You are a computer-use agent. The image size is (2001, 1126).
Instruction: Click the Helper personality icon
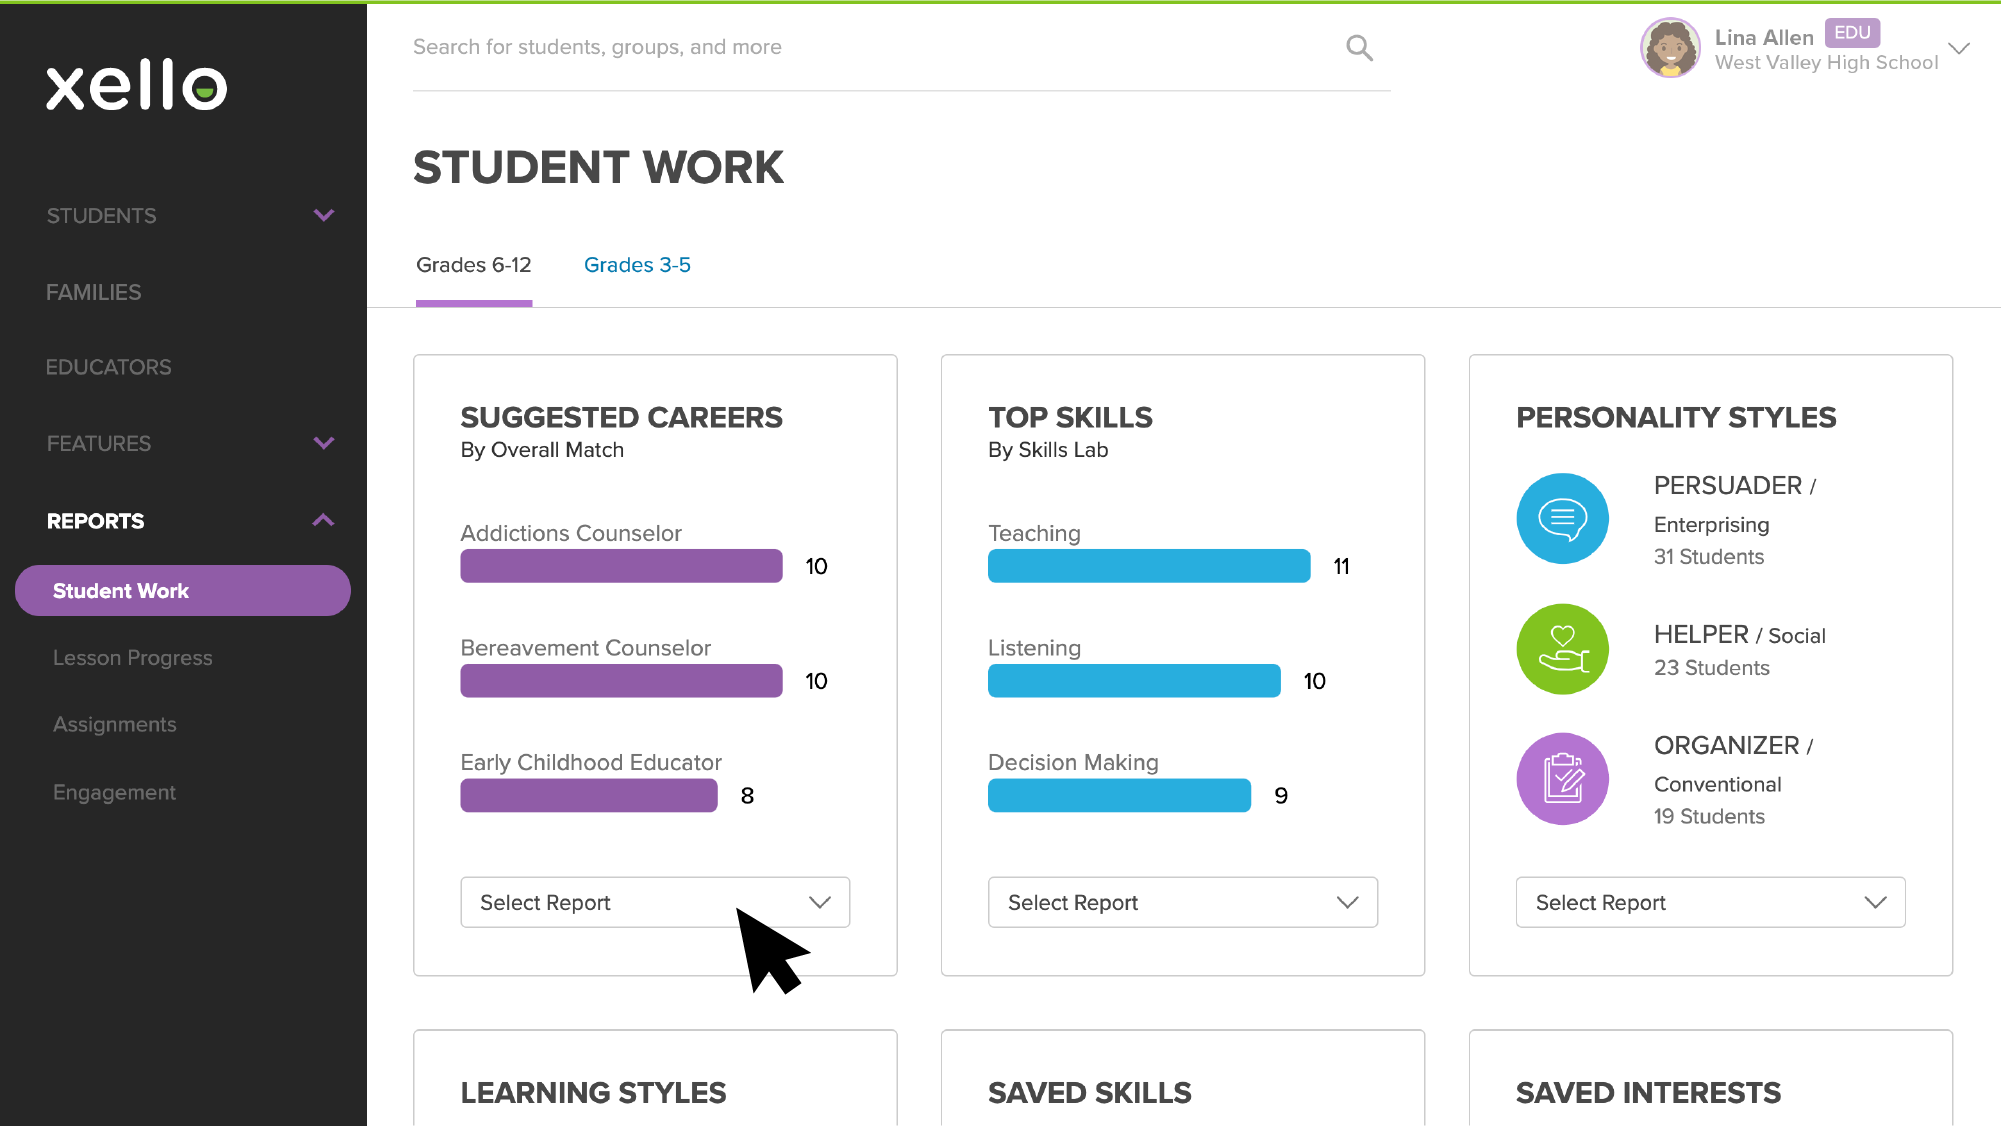click(x=1562, y=649)
